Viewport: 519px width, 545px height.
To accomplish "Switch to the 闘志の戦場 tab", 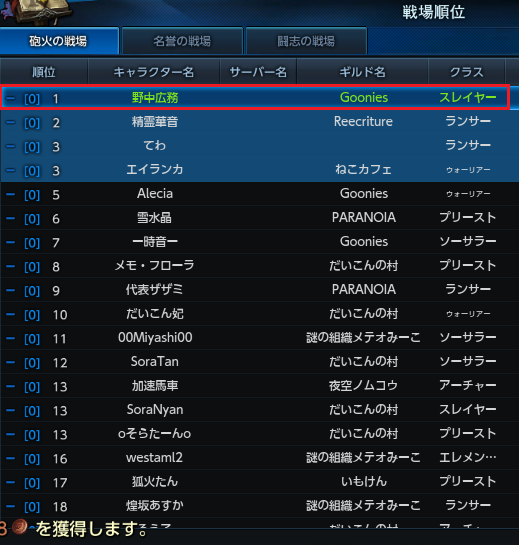I will (306, 41).
